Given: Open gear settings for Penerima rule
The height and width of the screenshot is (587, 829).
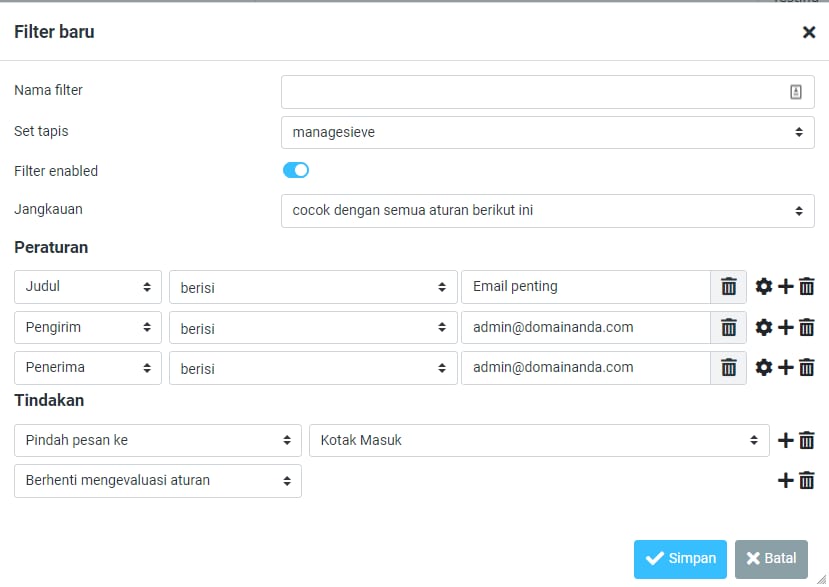Looking at the screenshot, I should pos(764,367).
